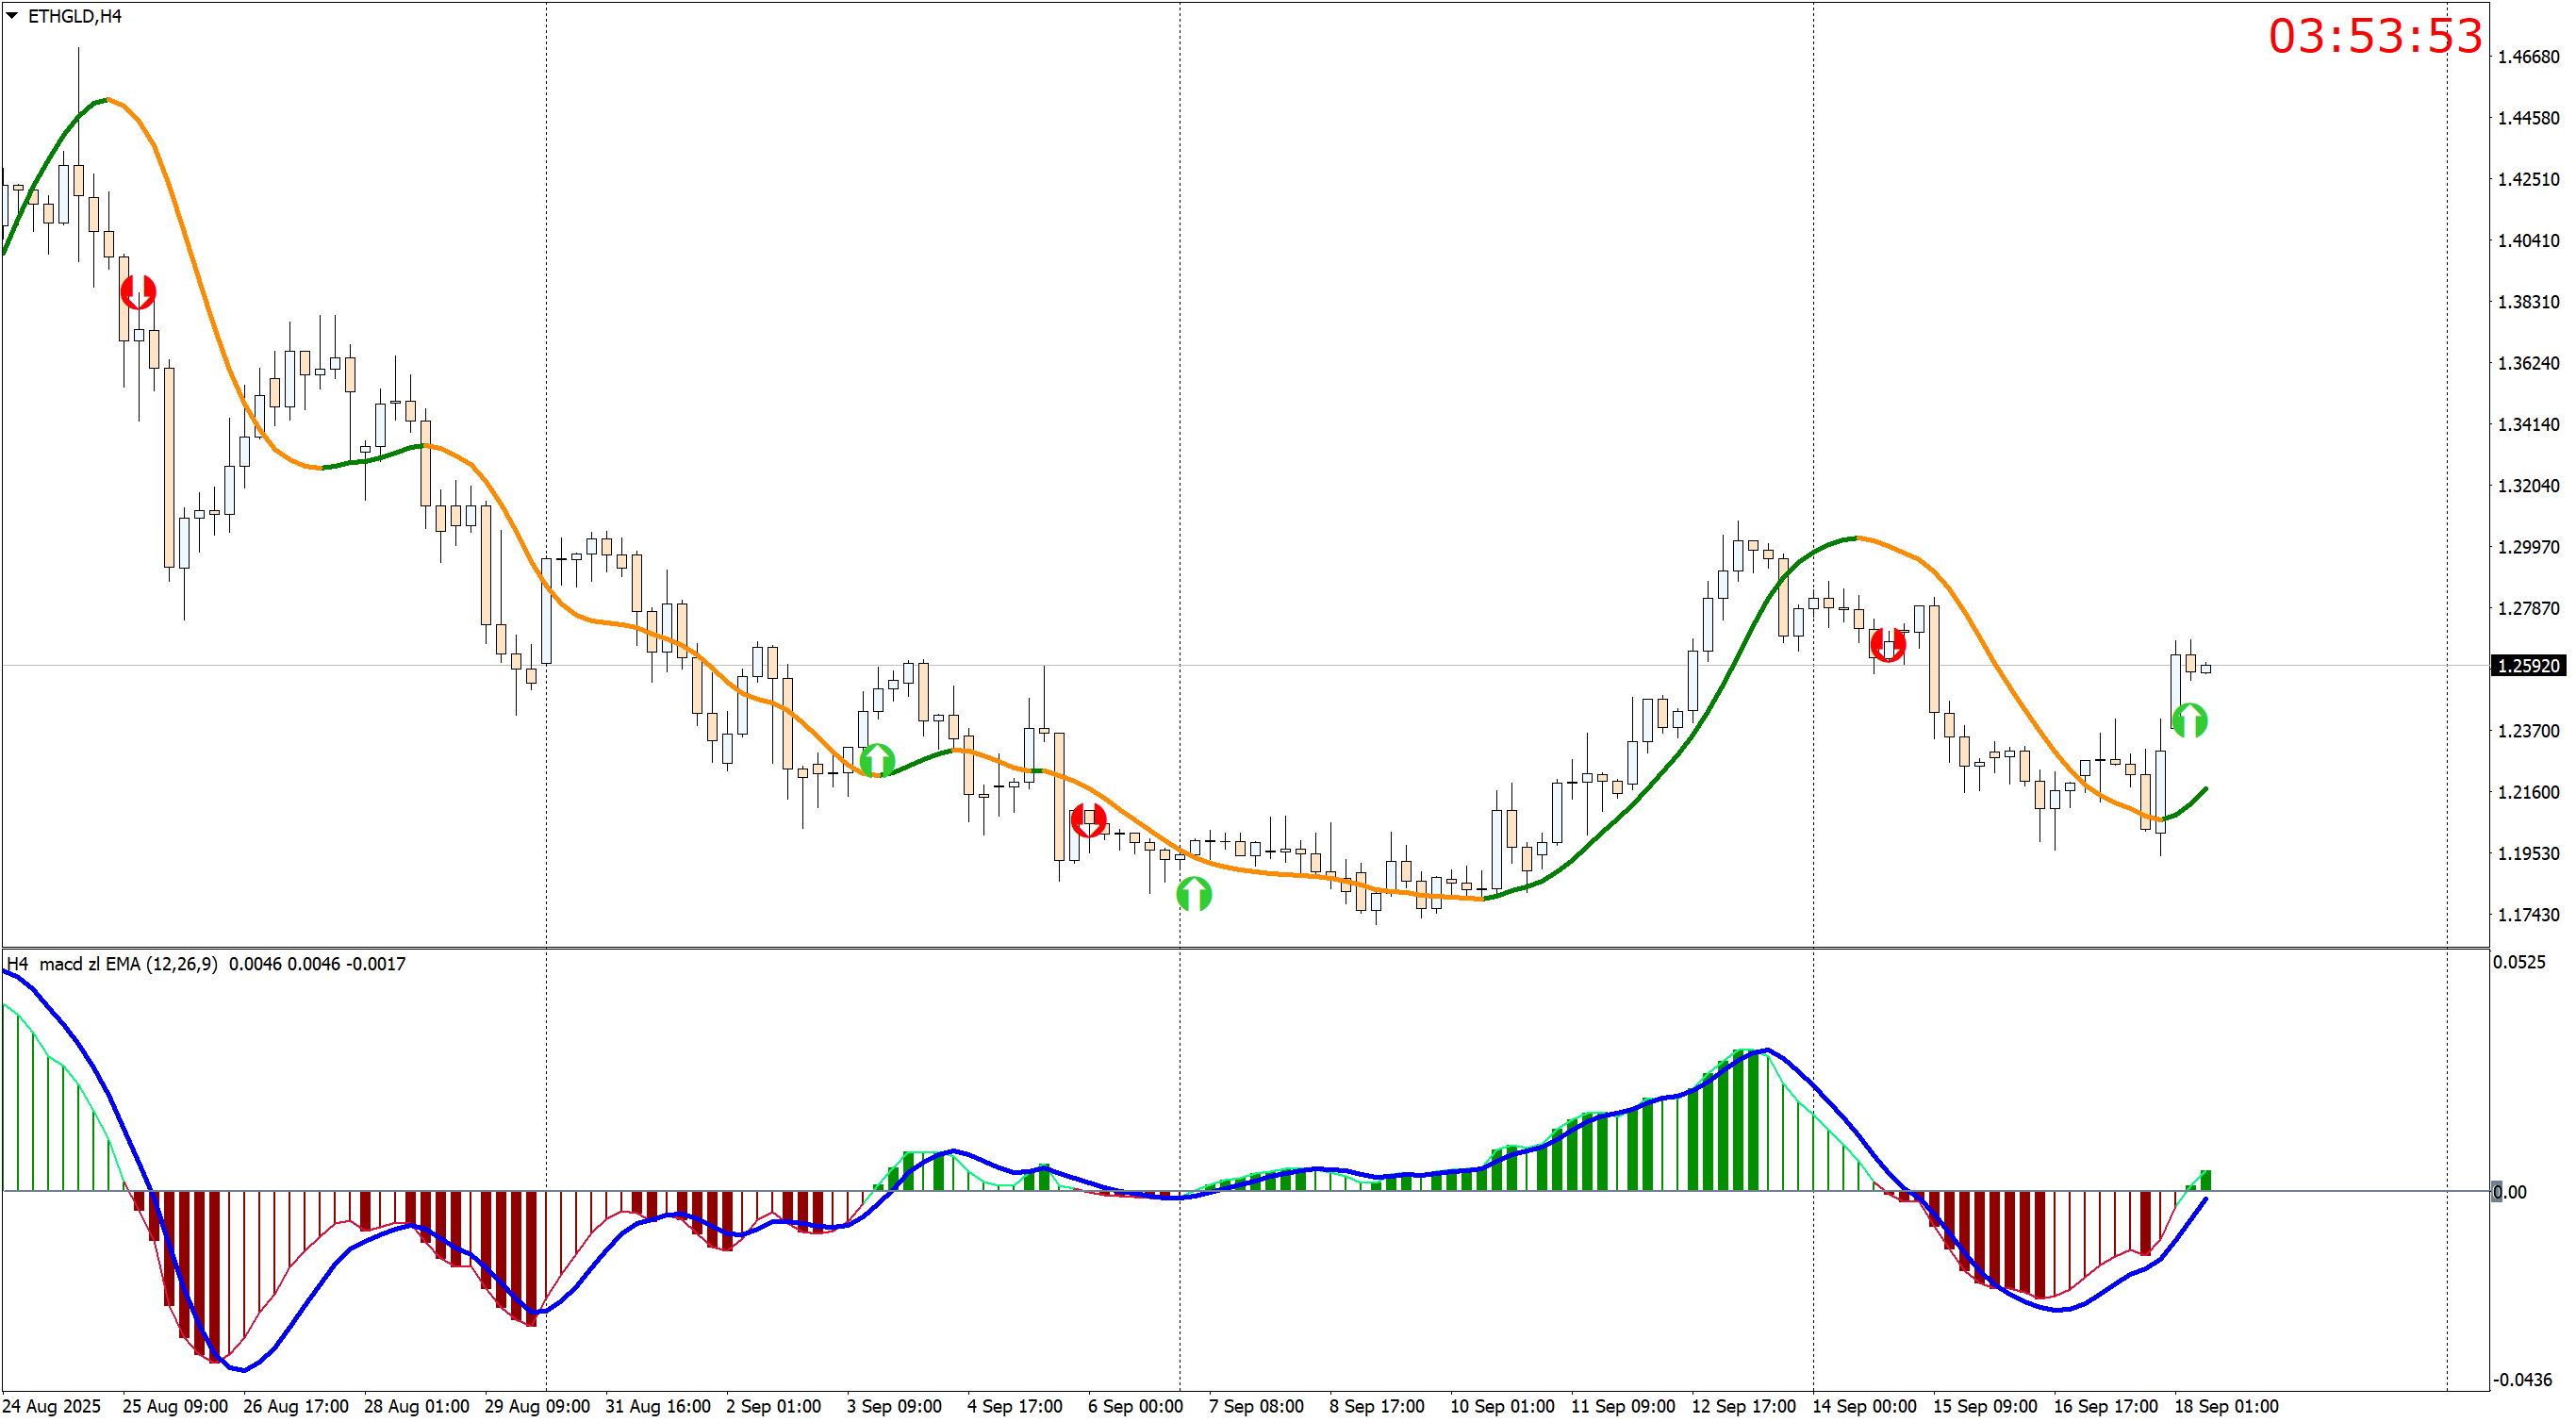The height and width of the screenshot is (1422, 2576).
Task: Click the red sell arrow after 4 Sep 17:00
Action: click(1088, 820)
